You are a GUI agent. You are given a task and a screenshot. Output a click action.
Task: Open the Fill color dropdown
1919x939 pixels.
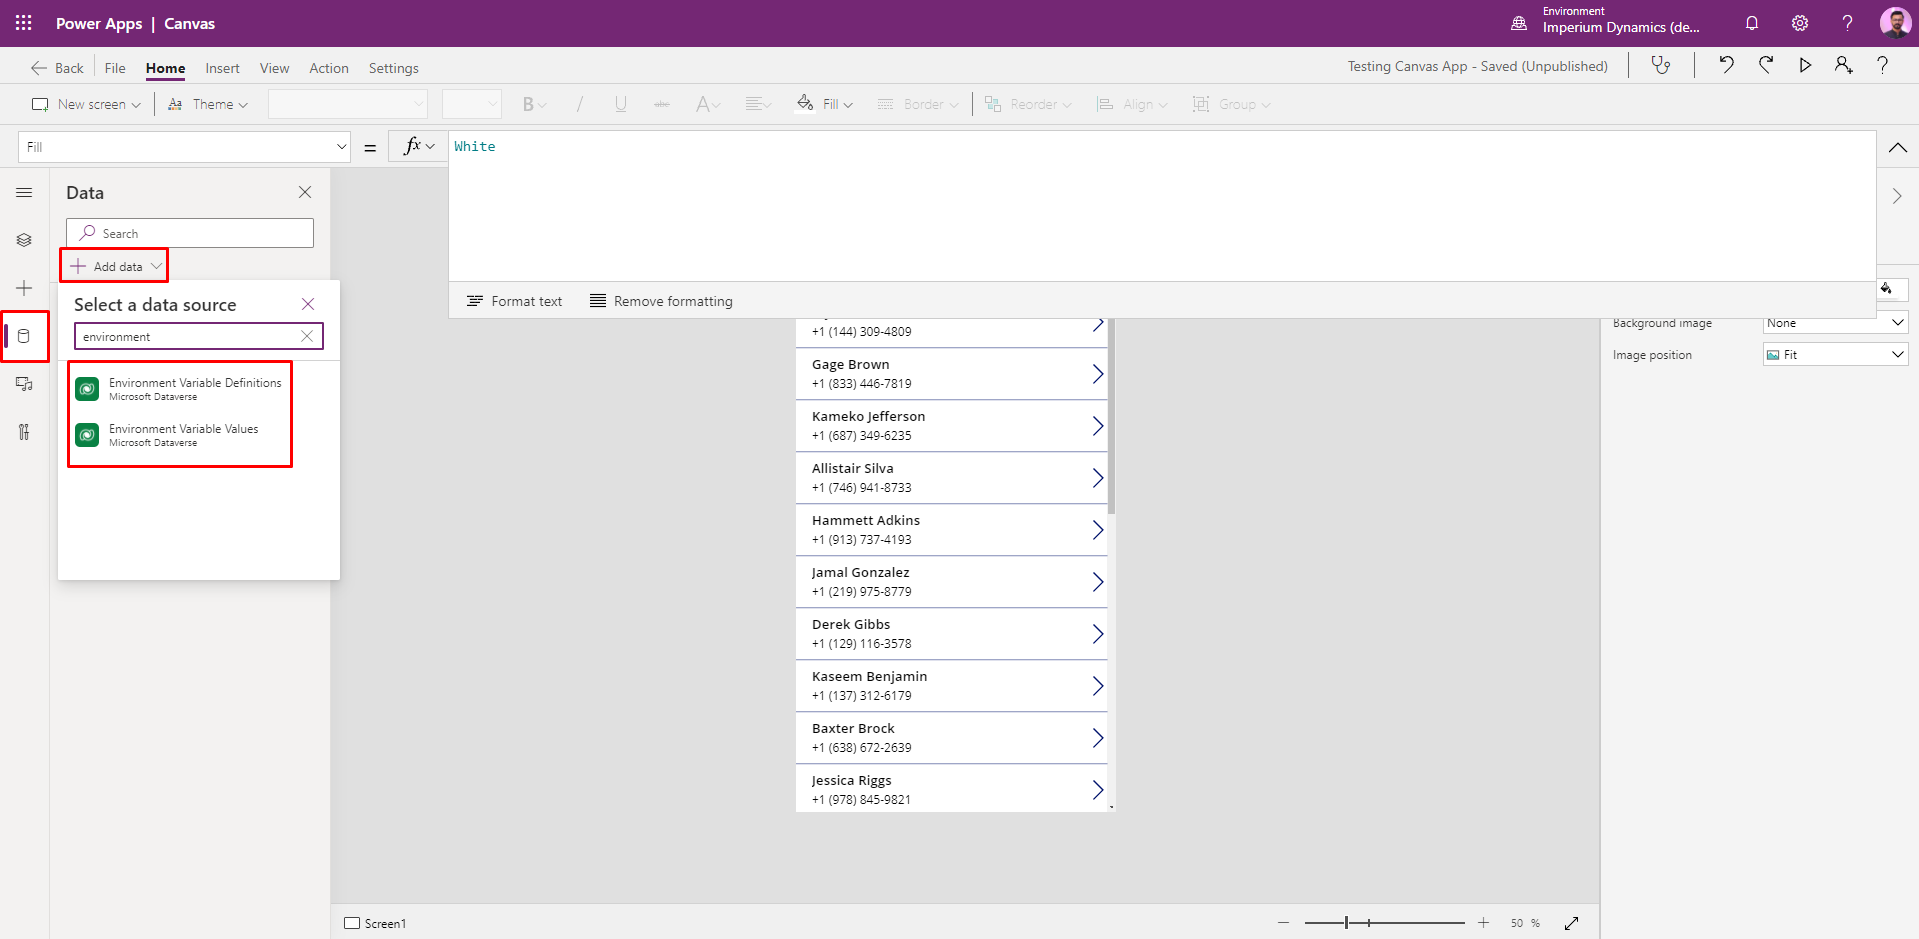coord(824,104)
